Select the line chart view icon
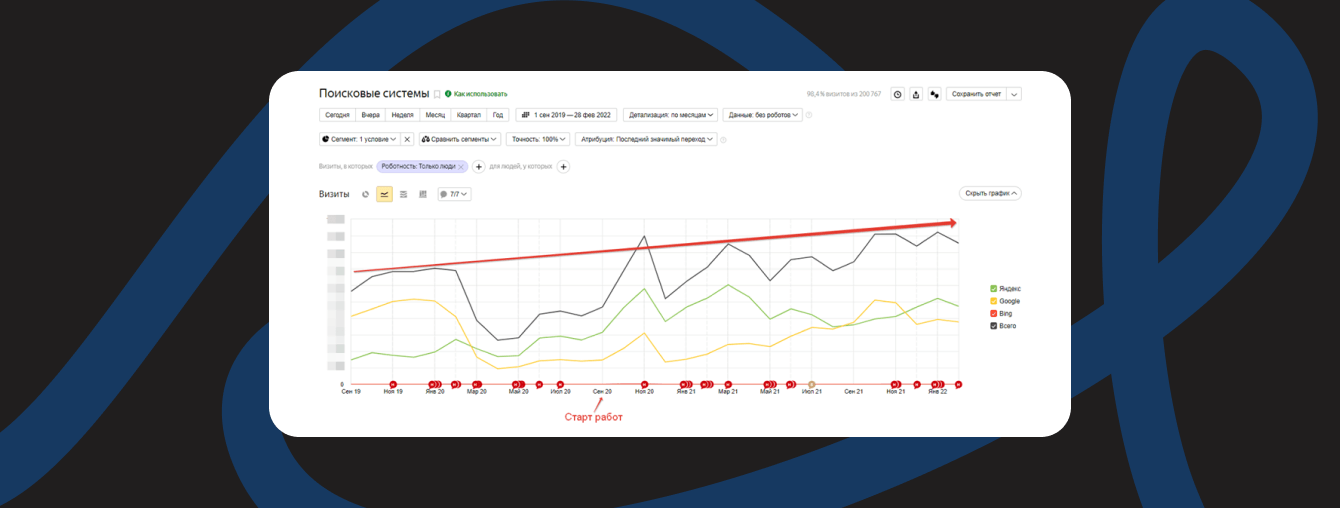1340x508 pixels. 384,194
